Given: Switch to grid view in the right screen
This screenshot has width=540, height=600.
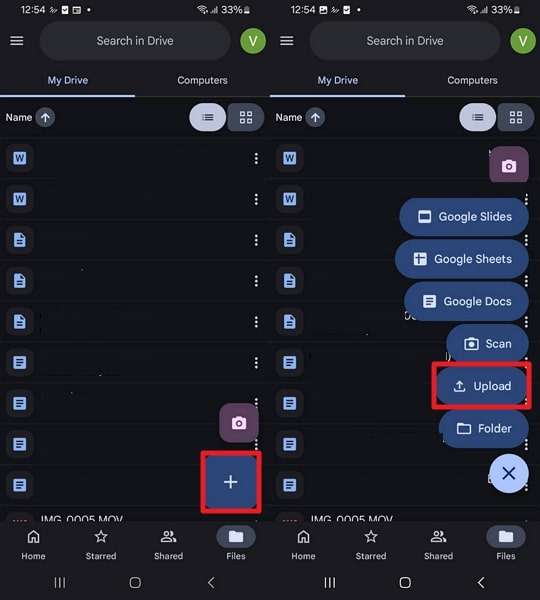Looking at the screenshot, I should pos(516,117).
